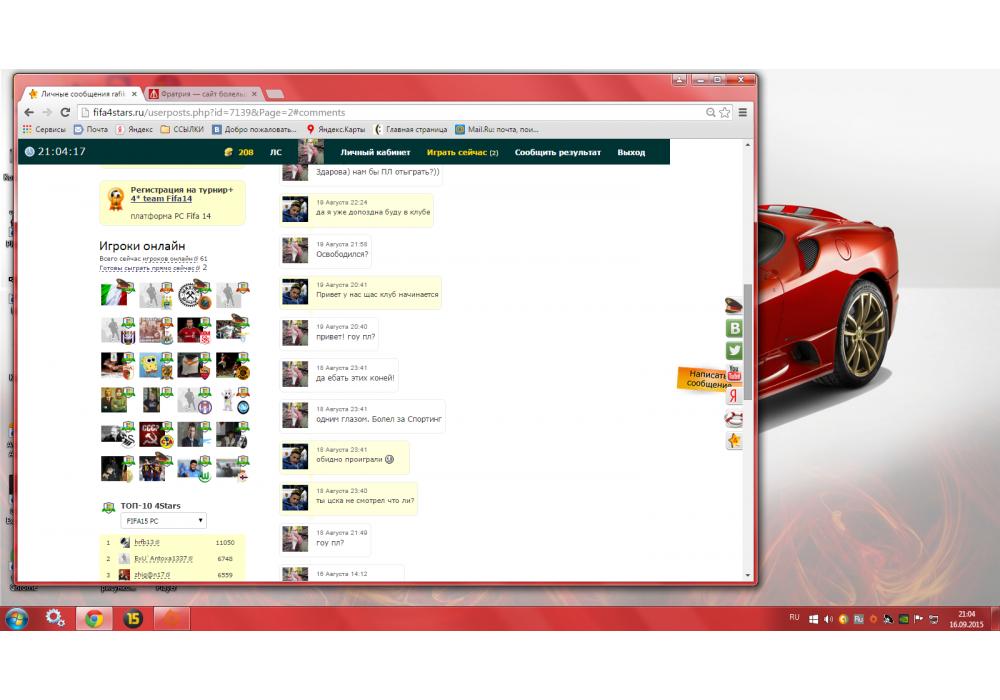This screenshot has height=700, width=1000.
Task: Open the 4* team Fifa14 tournament link
Action: [161, 199]
